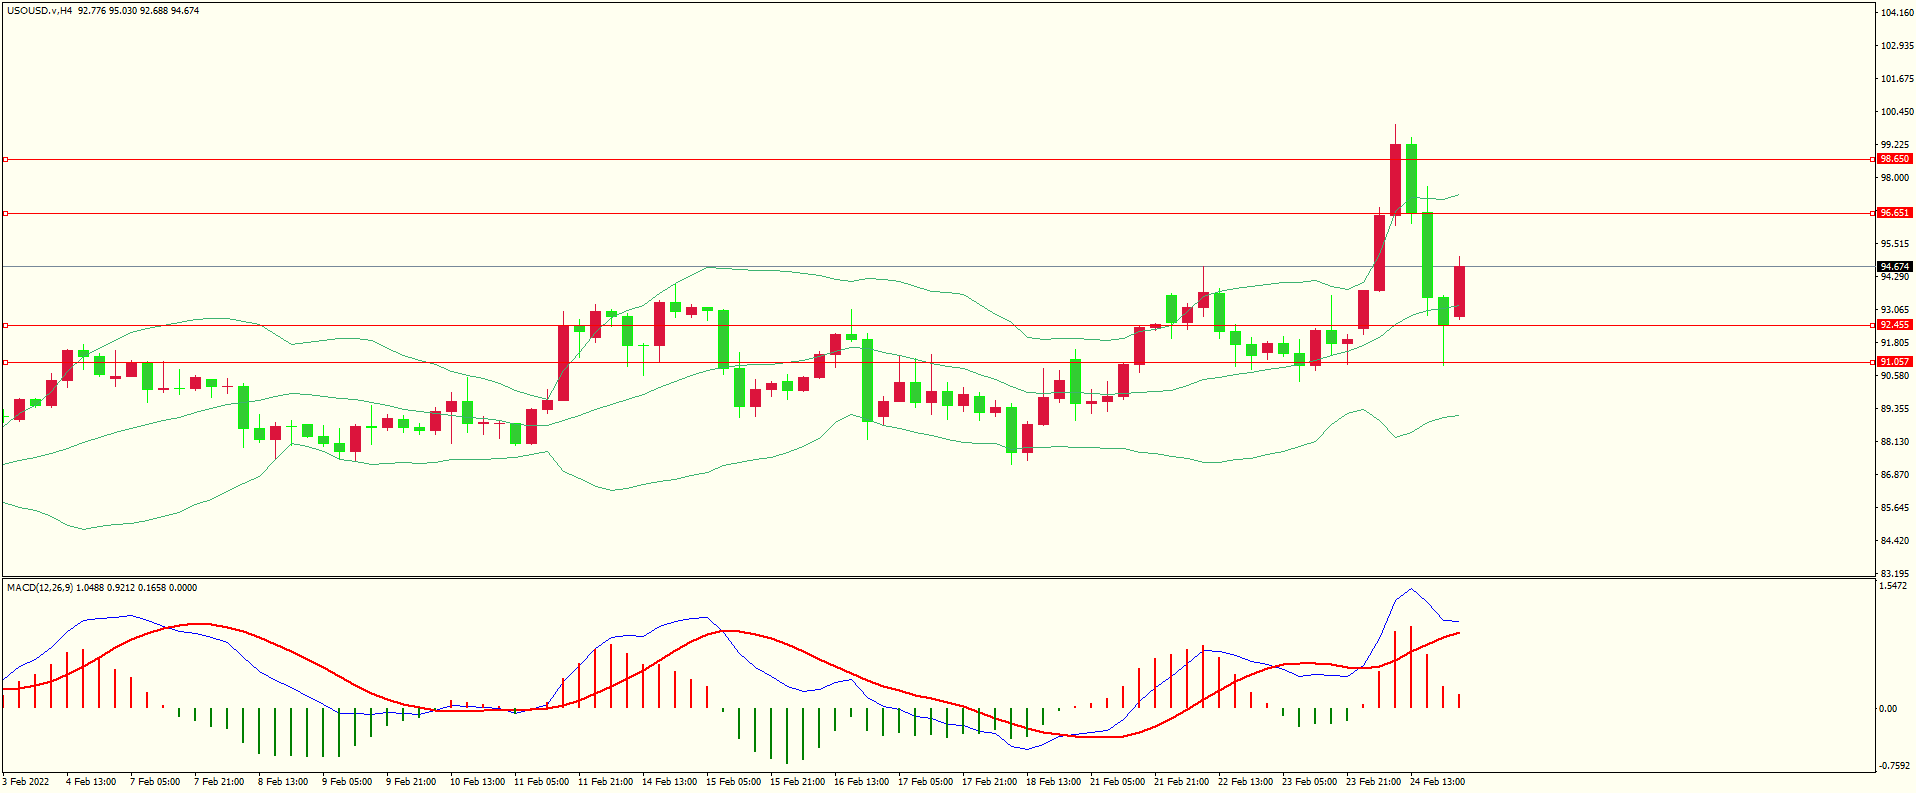Click the 100.450 price axis label
This screenshot has height=793, width=1916.
pos(1897,112)
